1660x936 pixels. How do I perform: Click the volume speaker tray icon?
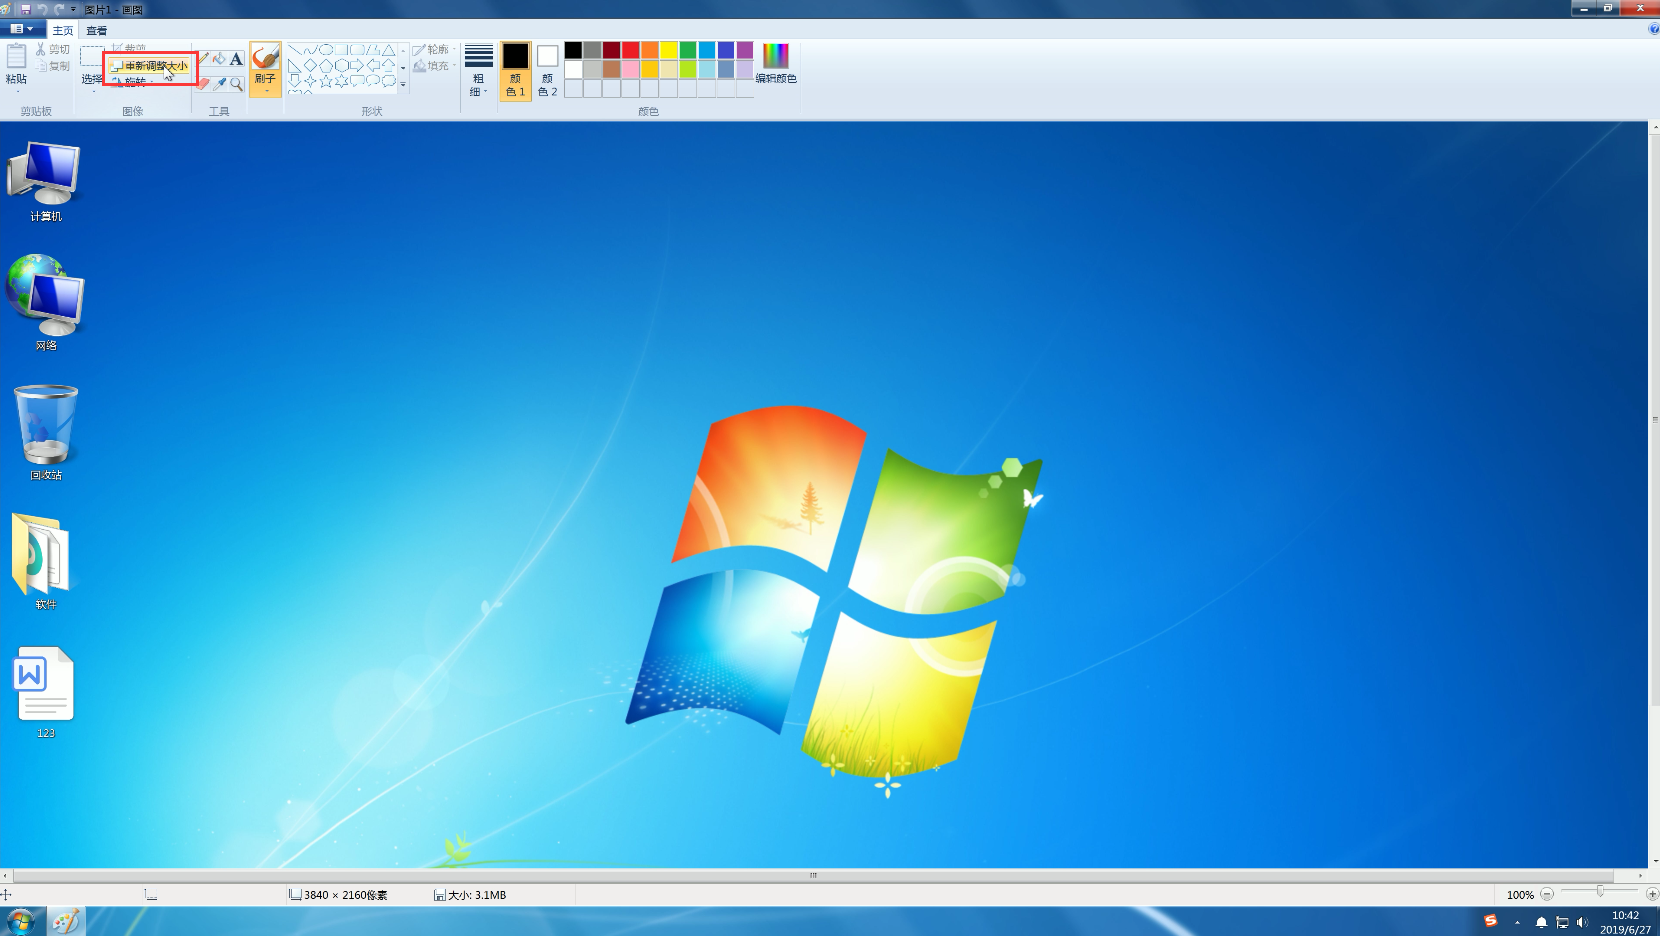point(1582,922)
